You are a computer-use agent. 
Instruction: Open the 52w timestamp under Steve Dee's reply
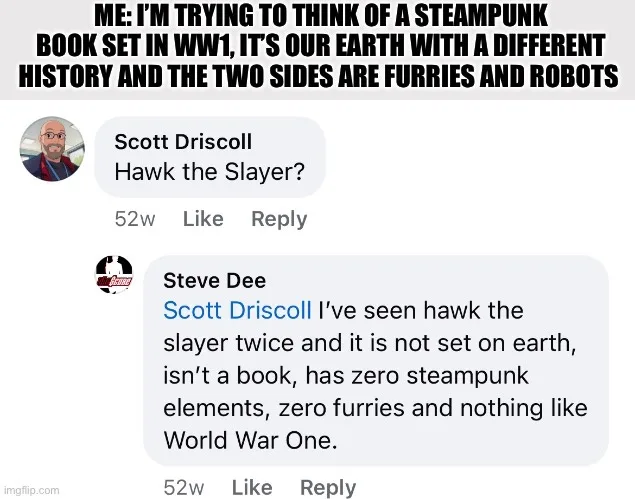point(184,488)
